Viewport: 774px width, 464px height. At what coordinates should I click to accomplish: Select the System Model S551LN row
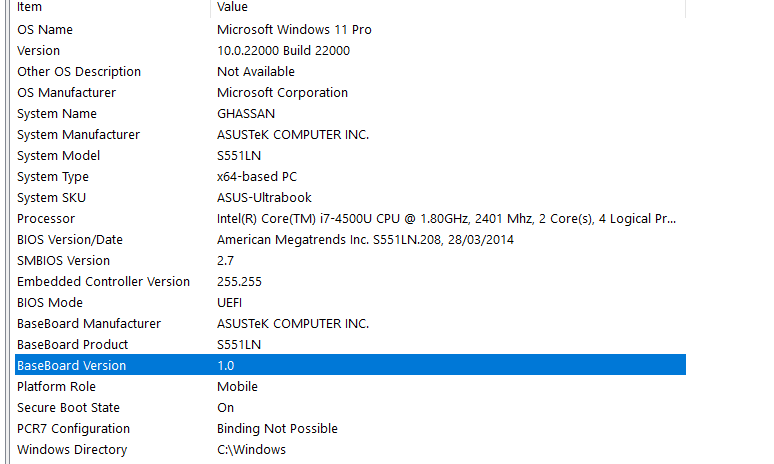[x=350, y=155]
